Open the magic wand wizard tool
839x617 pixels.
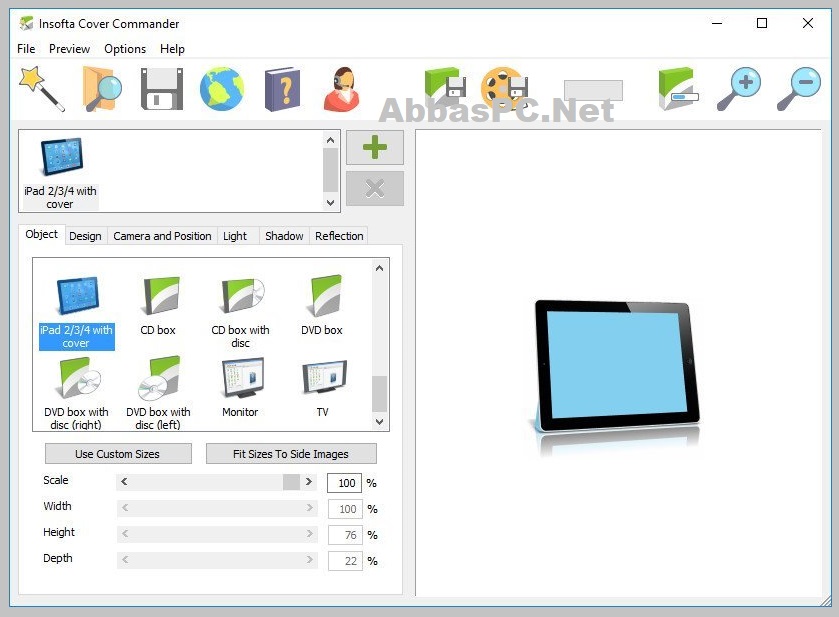point(42,89)
